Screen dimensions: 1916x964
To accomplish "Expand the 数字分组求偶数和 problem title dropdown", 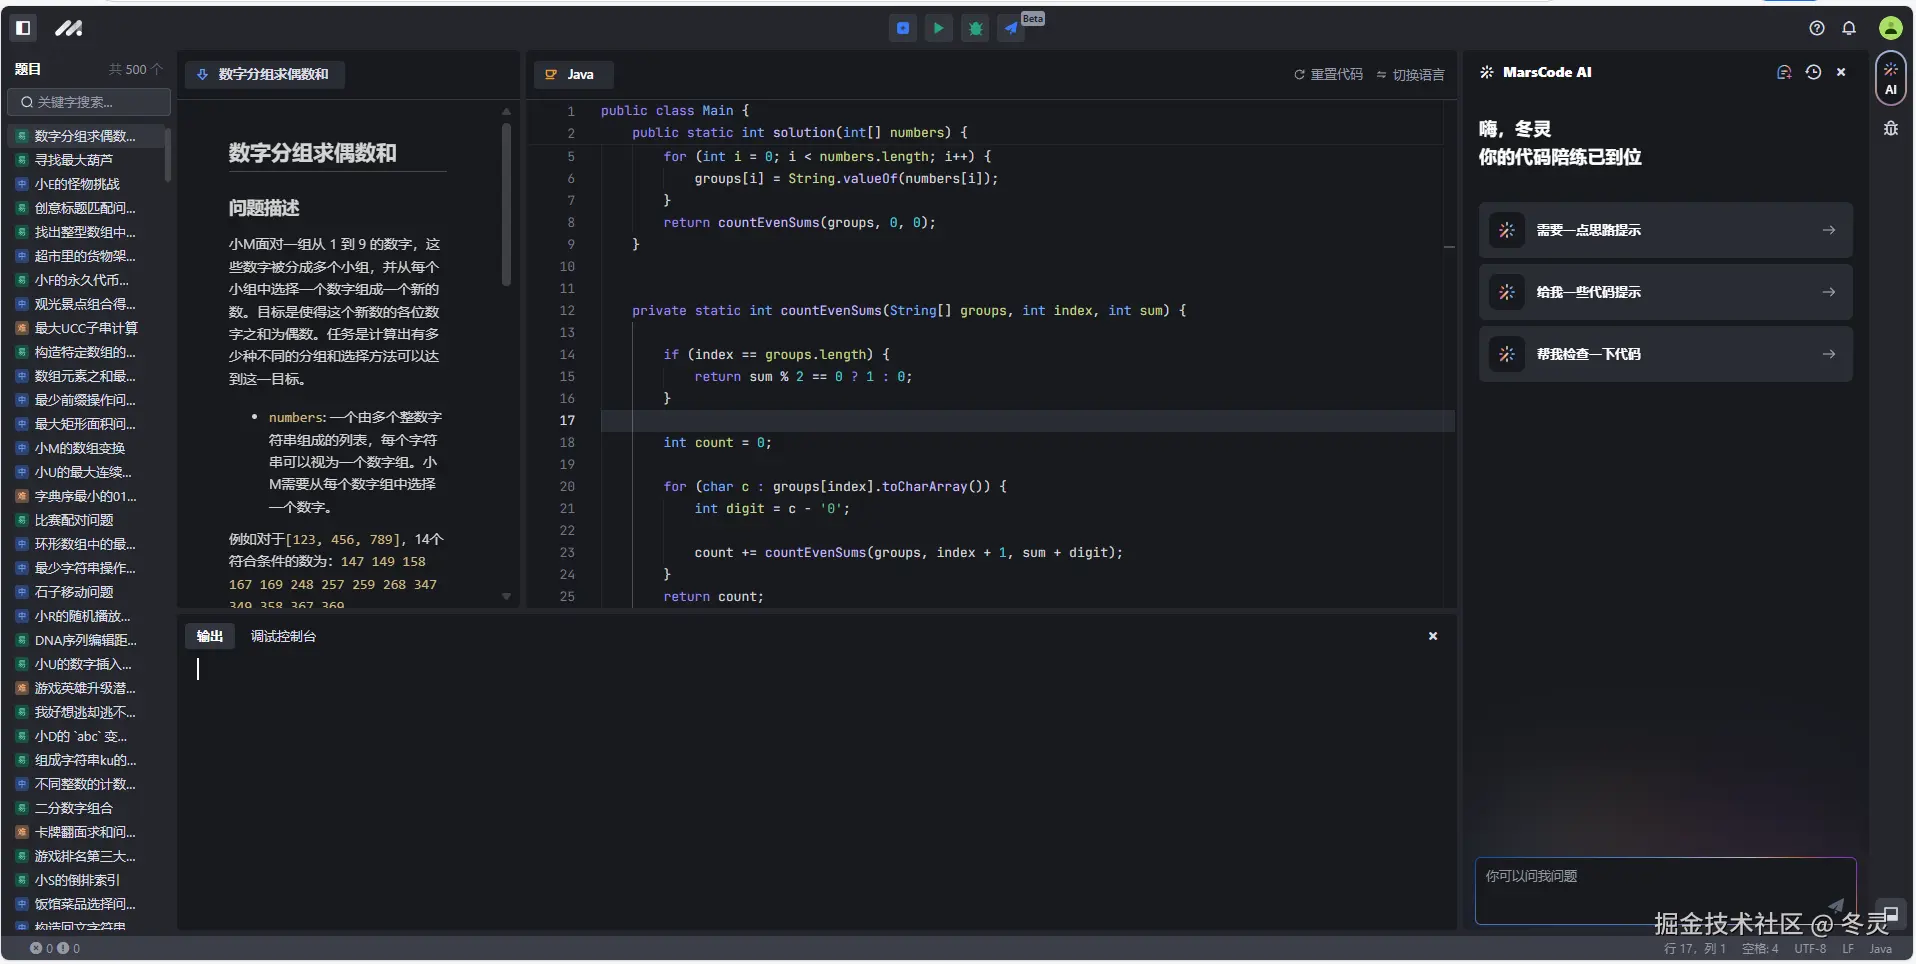I will (265, 74).
